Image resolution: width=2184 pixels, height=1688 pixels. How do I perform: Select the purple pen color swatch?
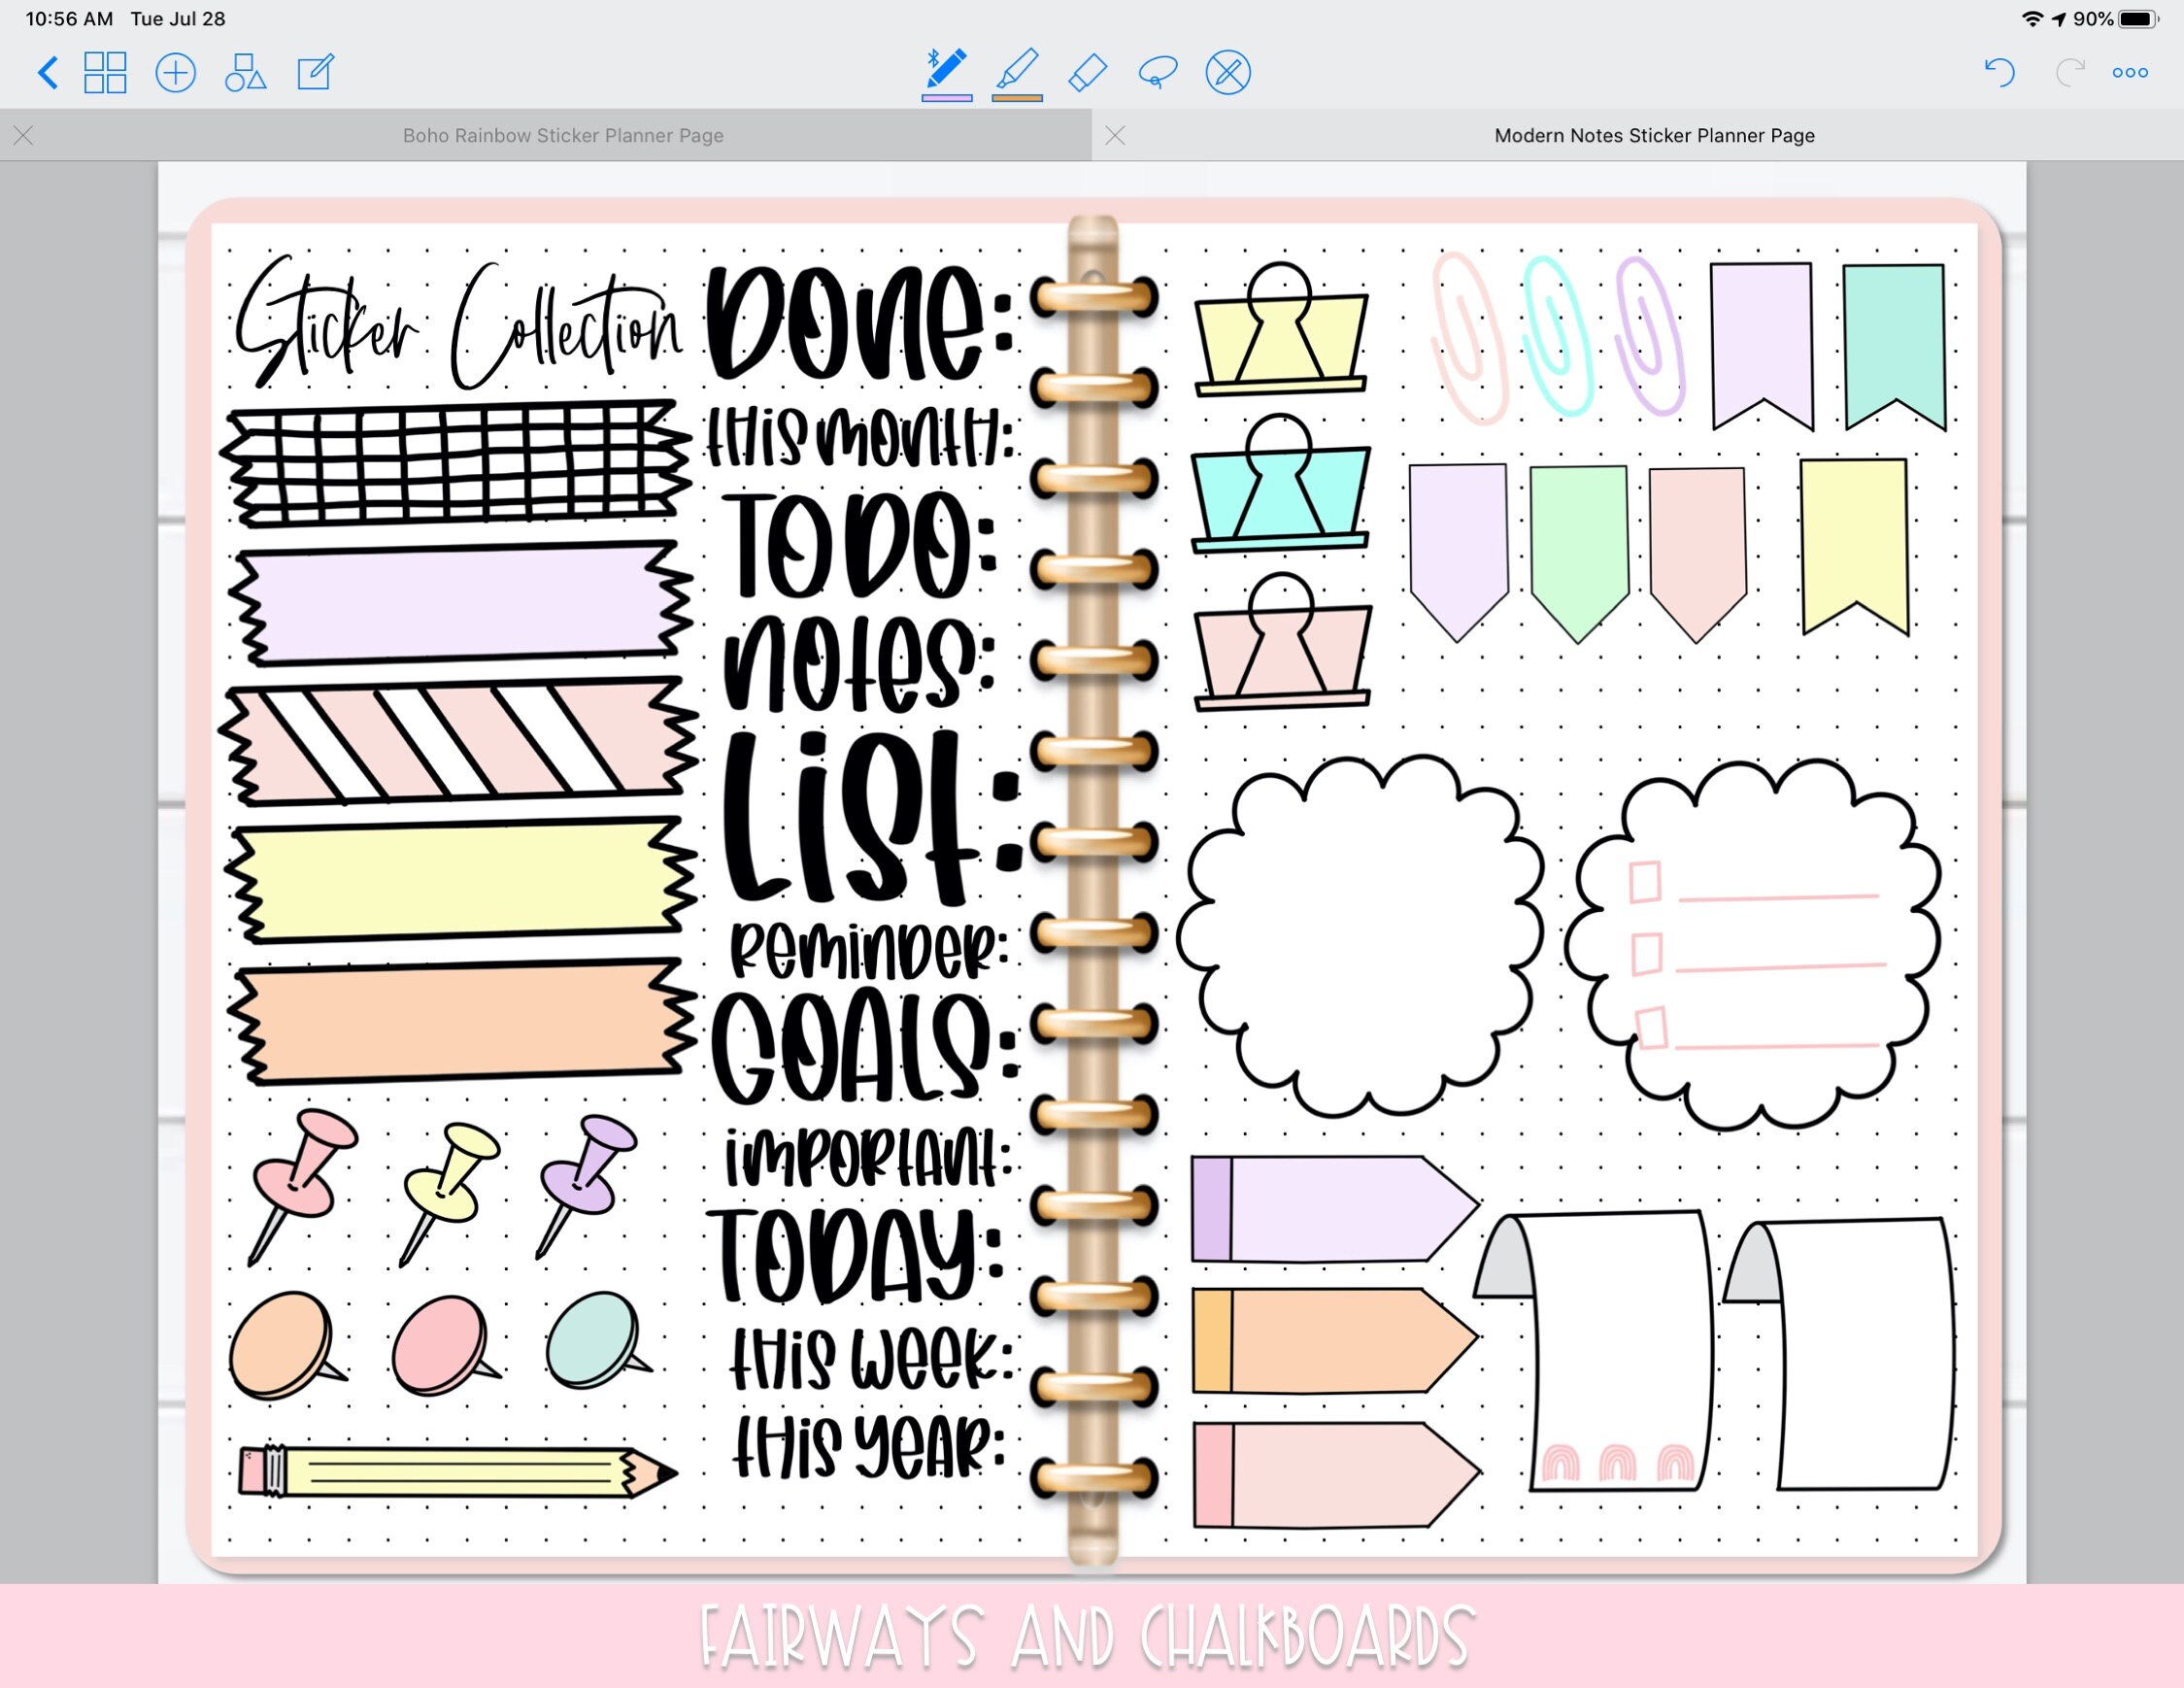946,97
